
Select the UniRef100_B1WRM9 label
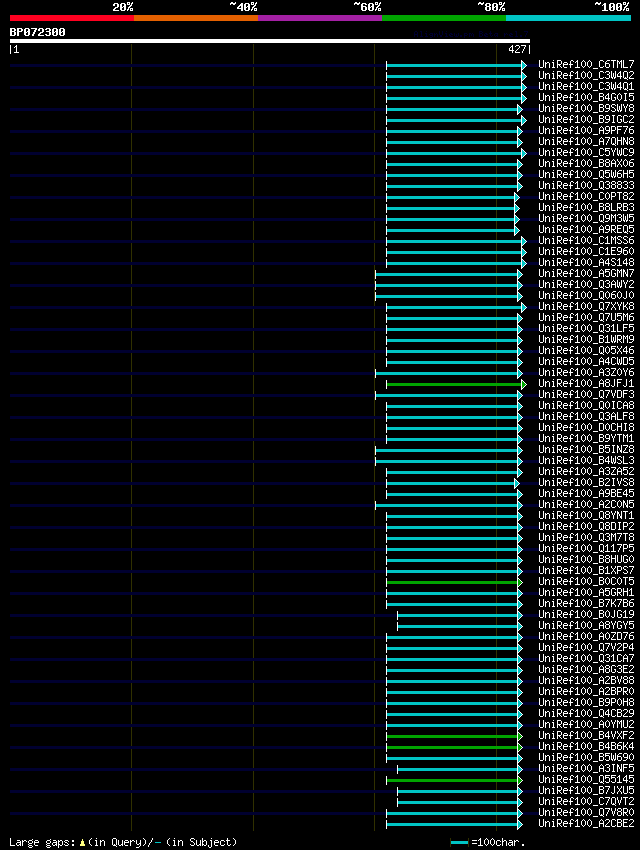coord(586,339)
